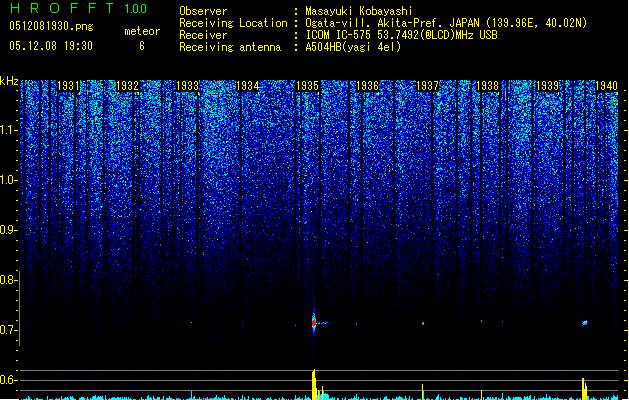Image resolution: width=629 pixels, height=400 pixels.
Task: Click the thin yellow spike under 1937
Action: [x=422, y=392]
